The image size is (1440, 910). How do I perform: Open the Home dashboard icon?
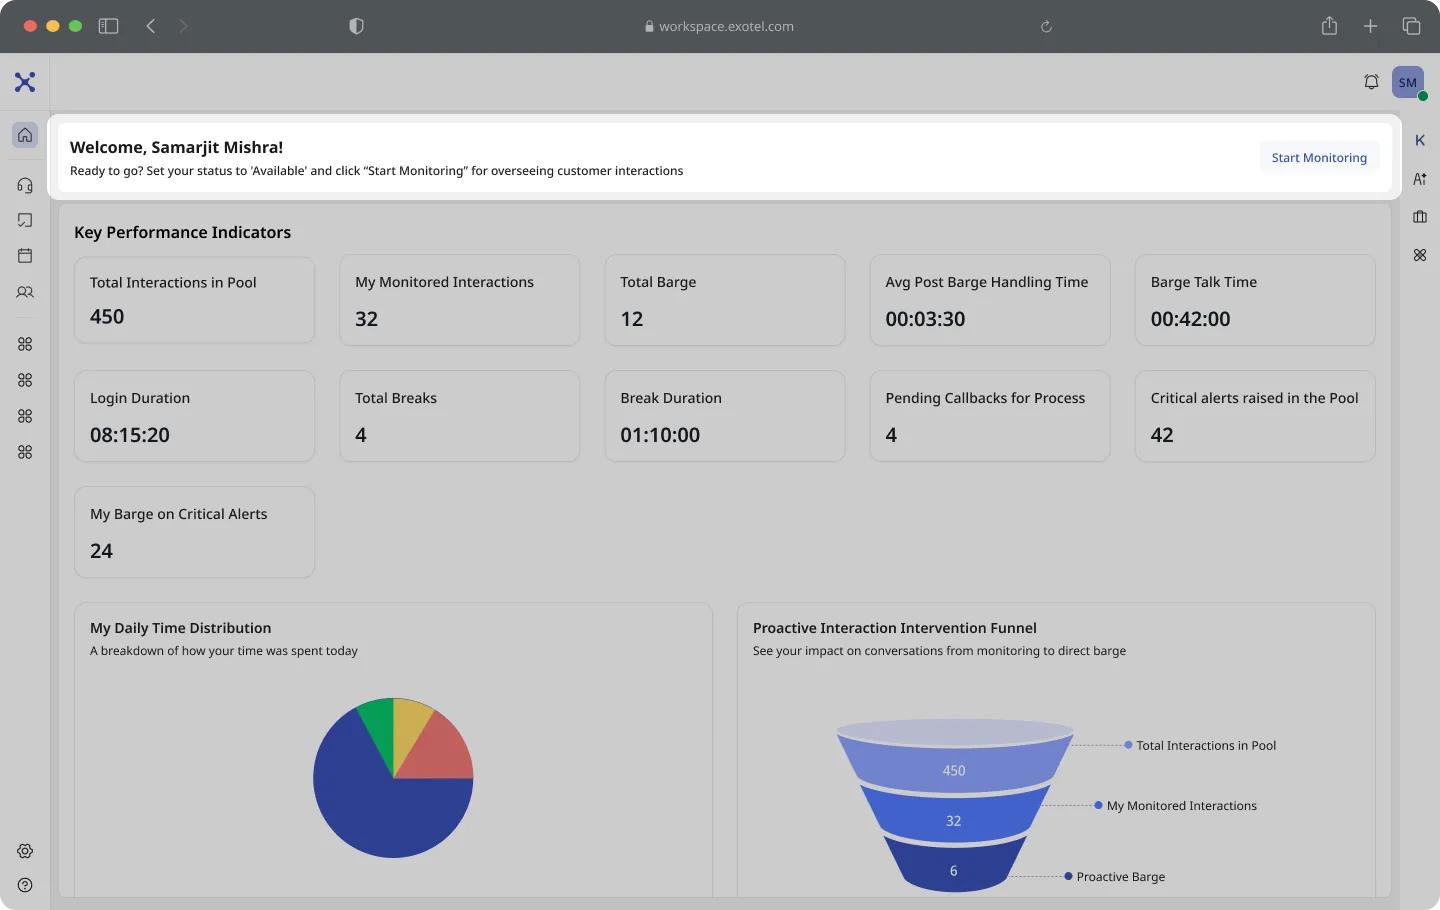[x=25, y=135]
